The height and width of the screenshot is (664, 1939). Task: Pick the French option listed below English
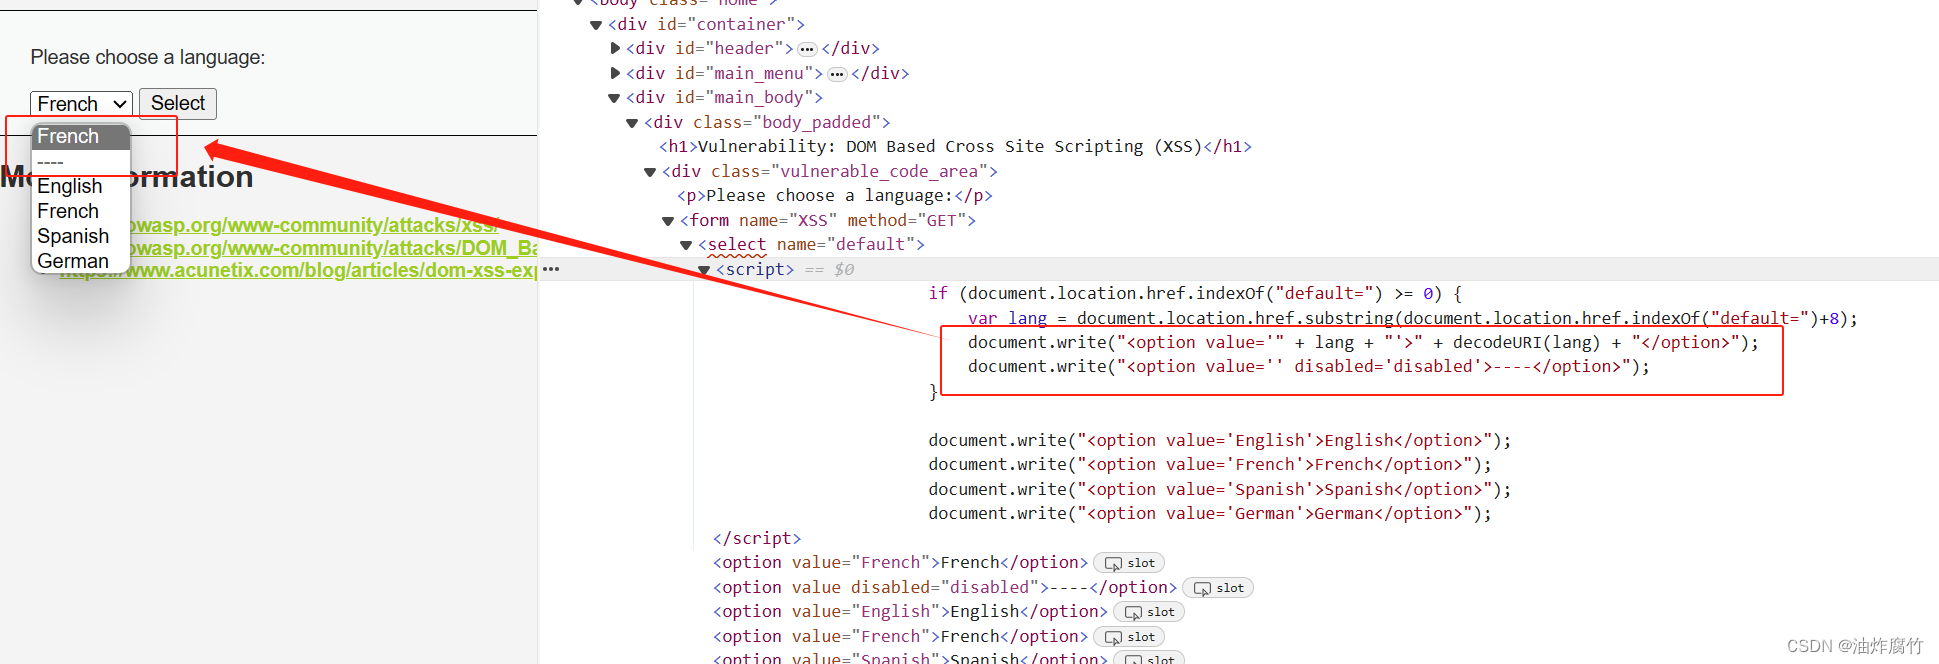(68, 211)
